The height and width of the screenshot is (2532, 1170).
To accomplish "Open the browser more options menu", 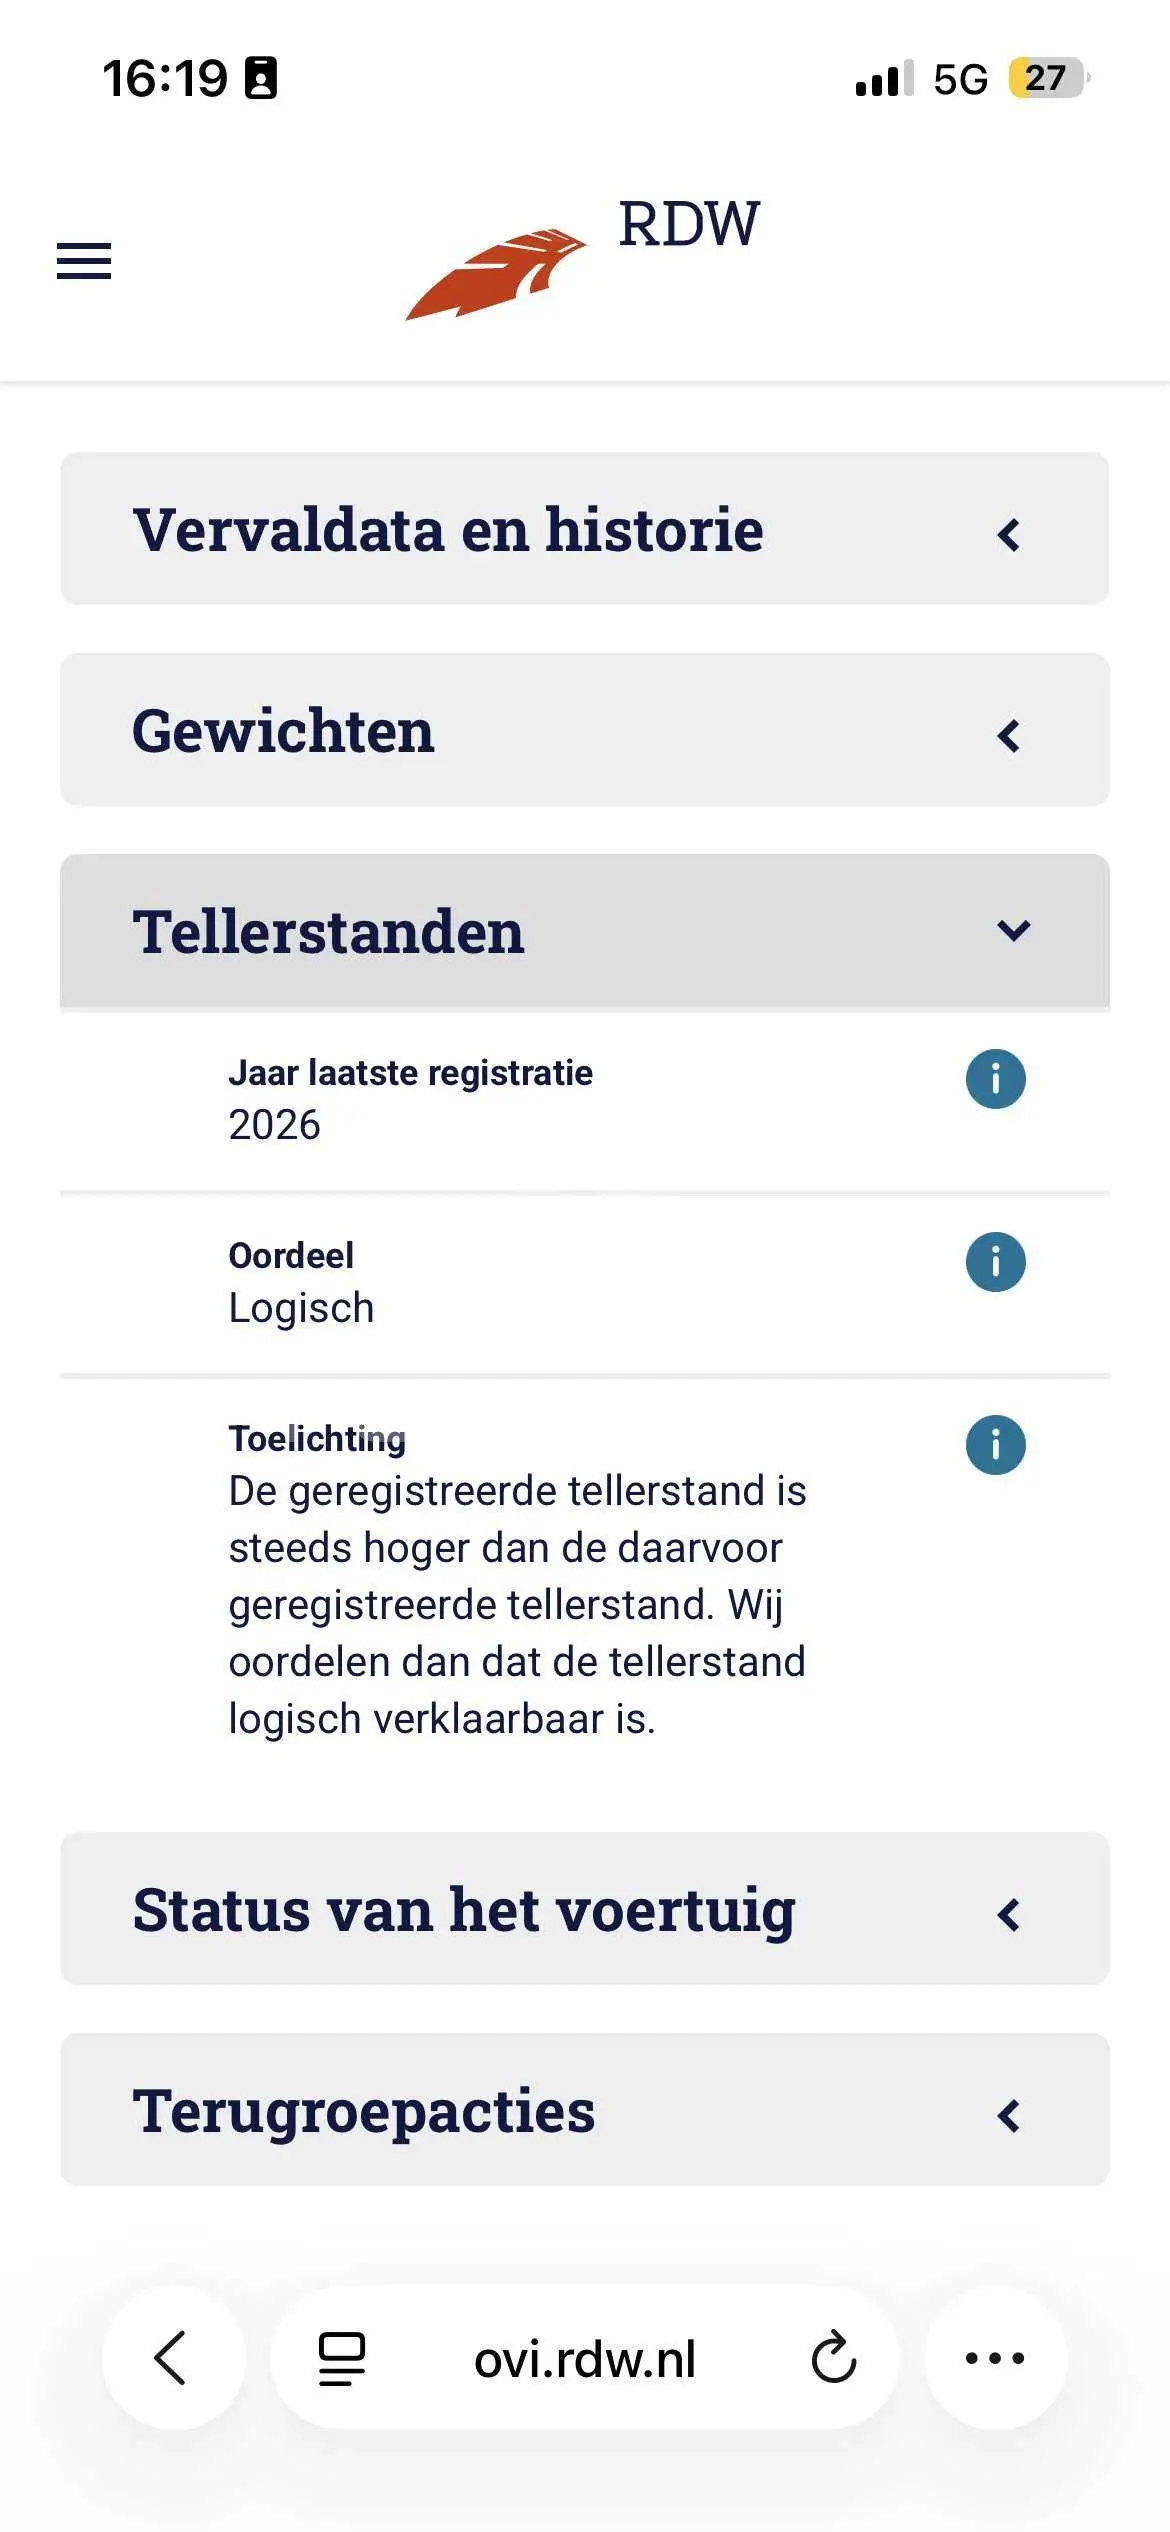I will pos(995,2357).
